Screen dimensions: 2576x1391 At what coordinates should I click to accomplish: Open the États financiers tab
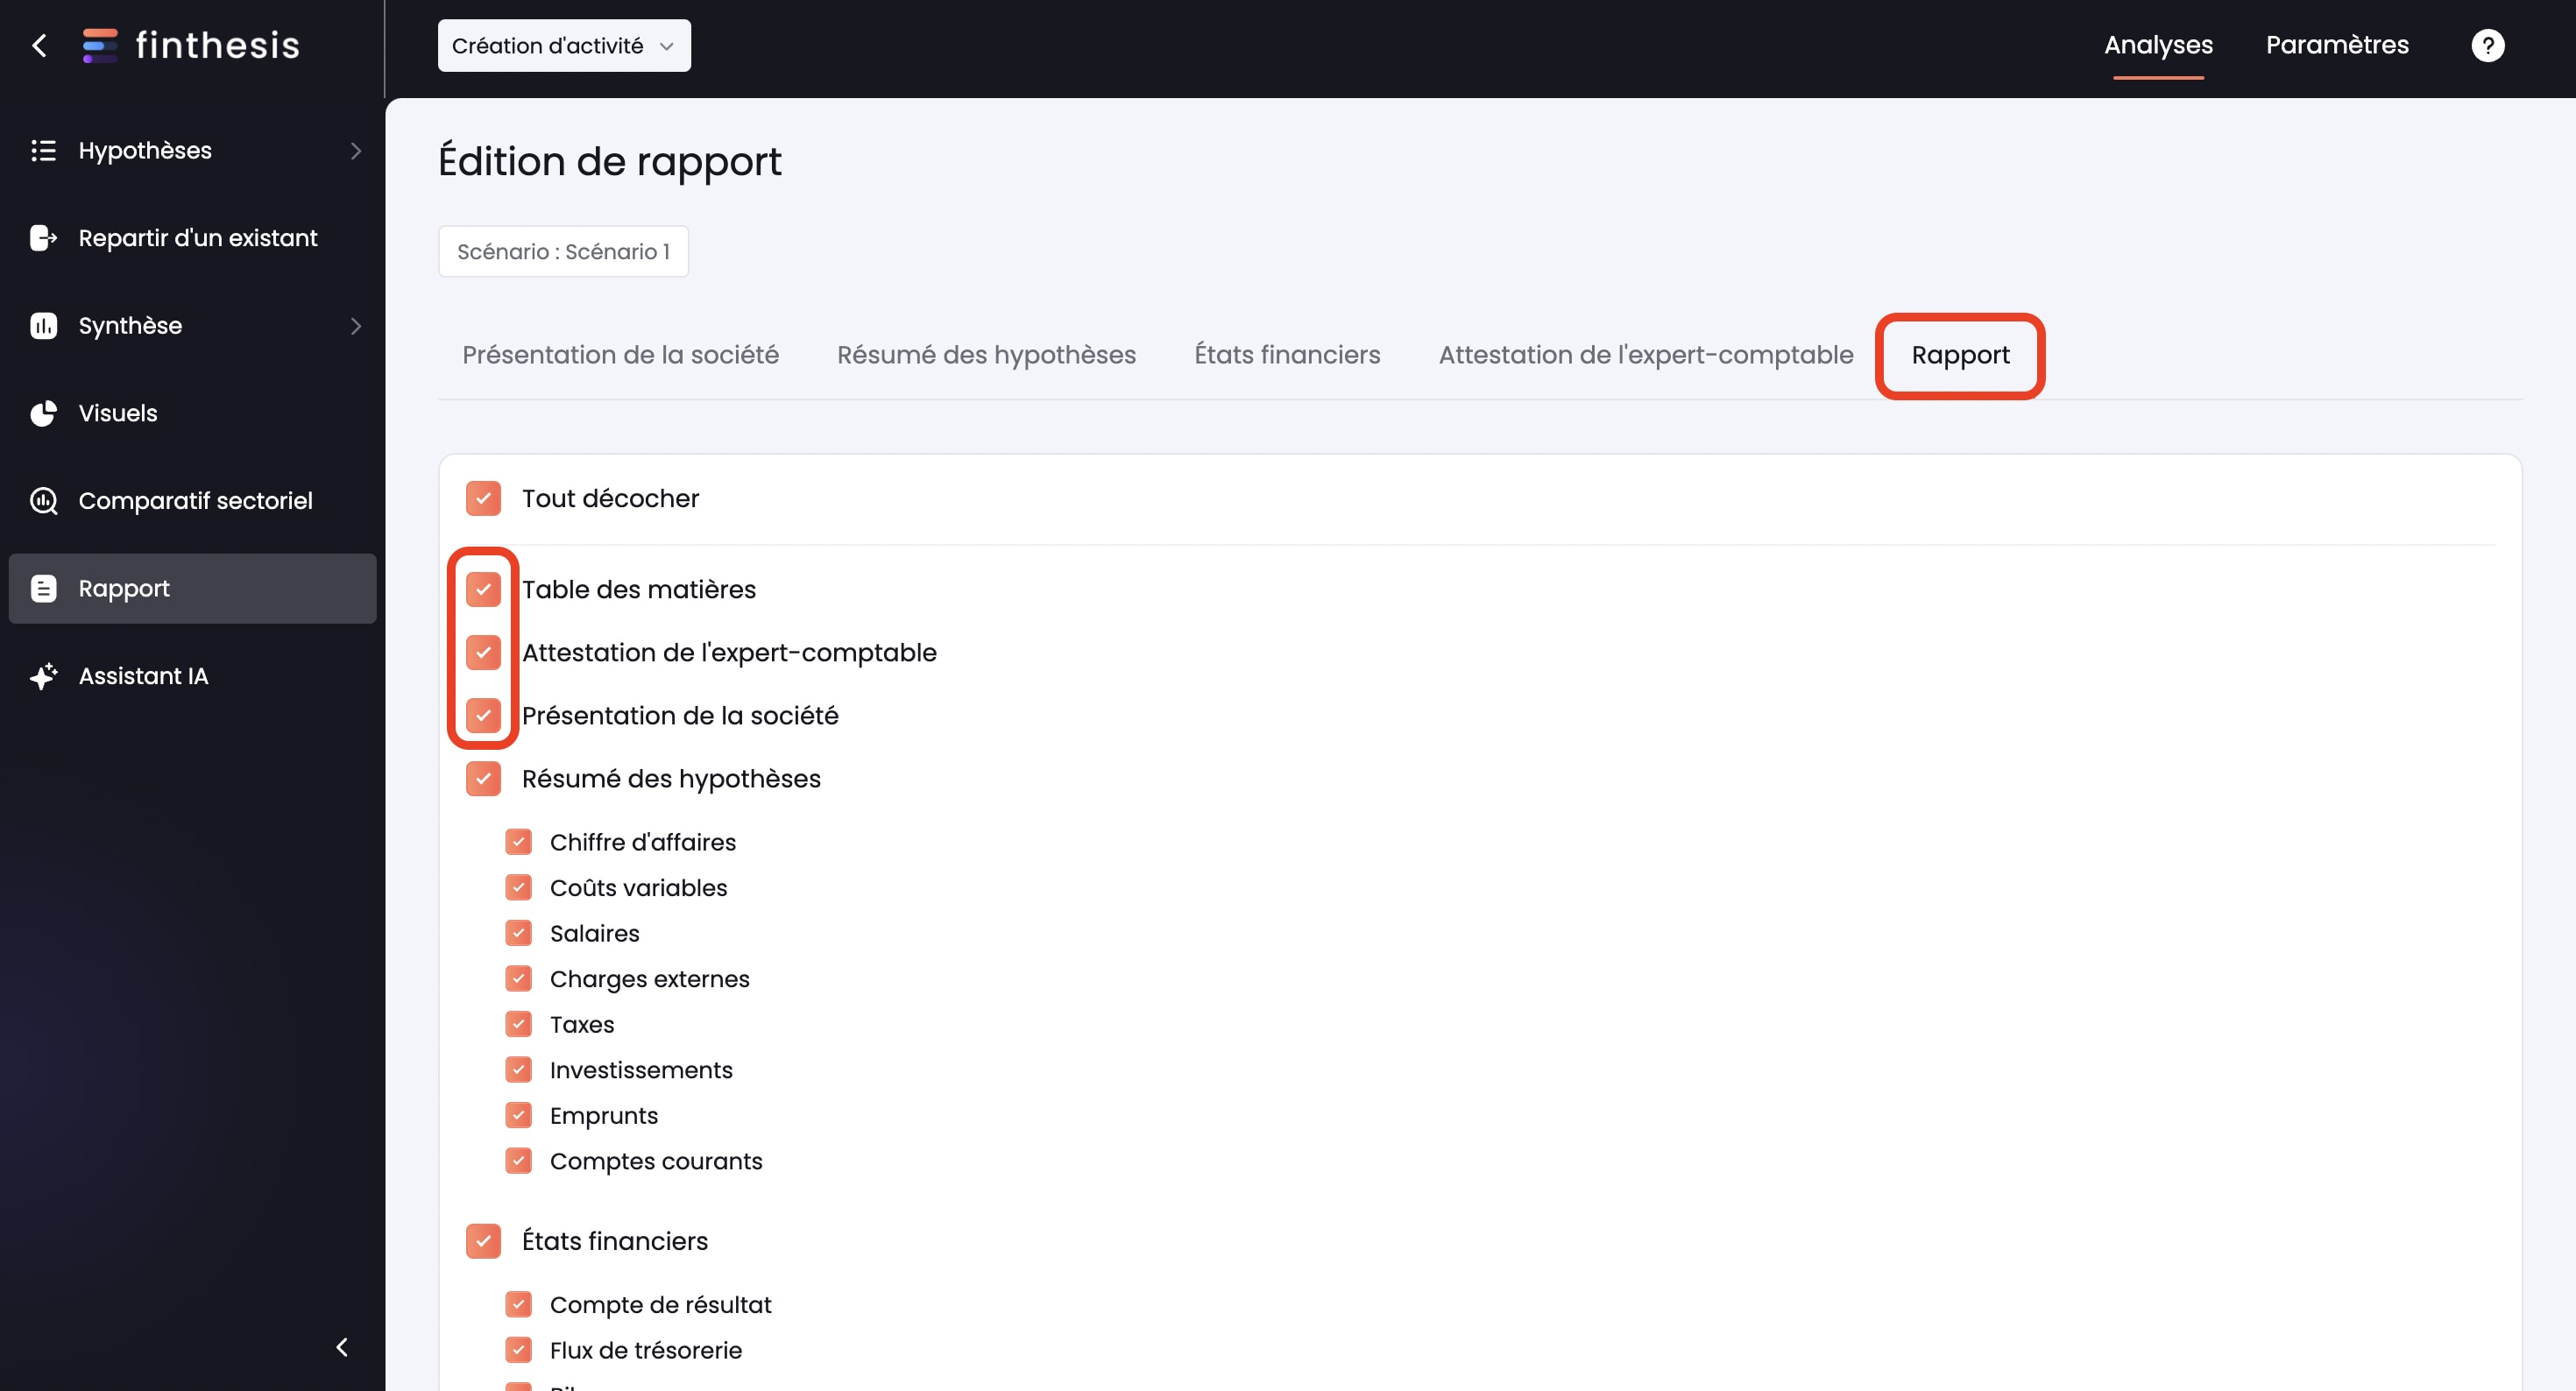pos(1287,355)
